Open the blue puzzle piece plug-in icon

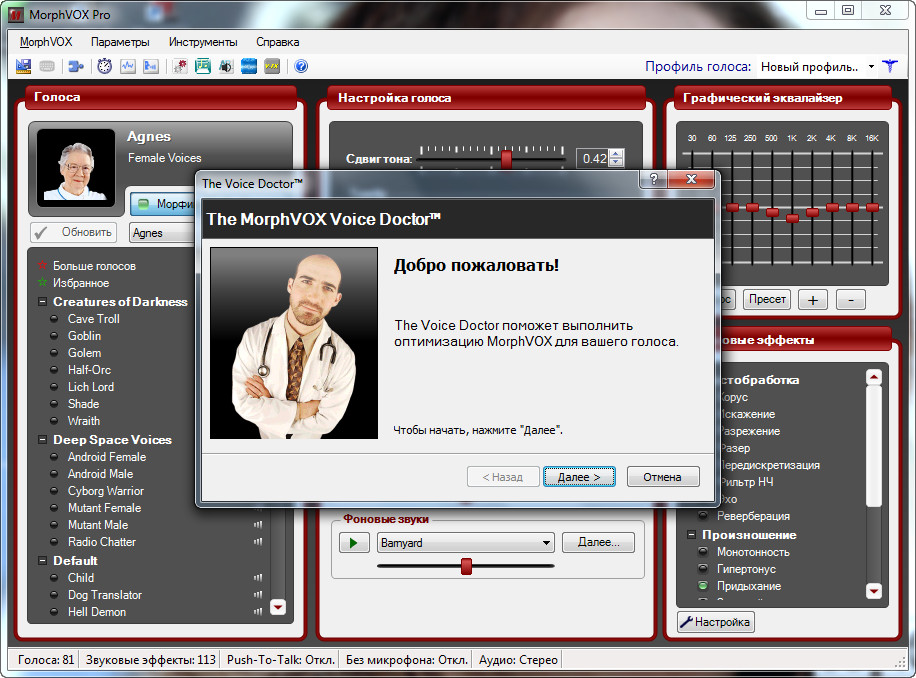click(76, 66)
